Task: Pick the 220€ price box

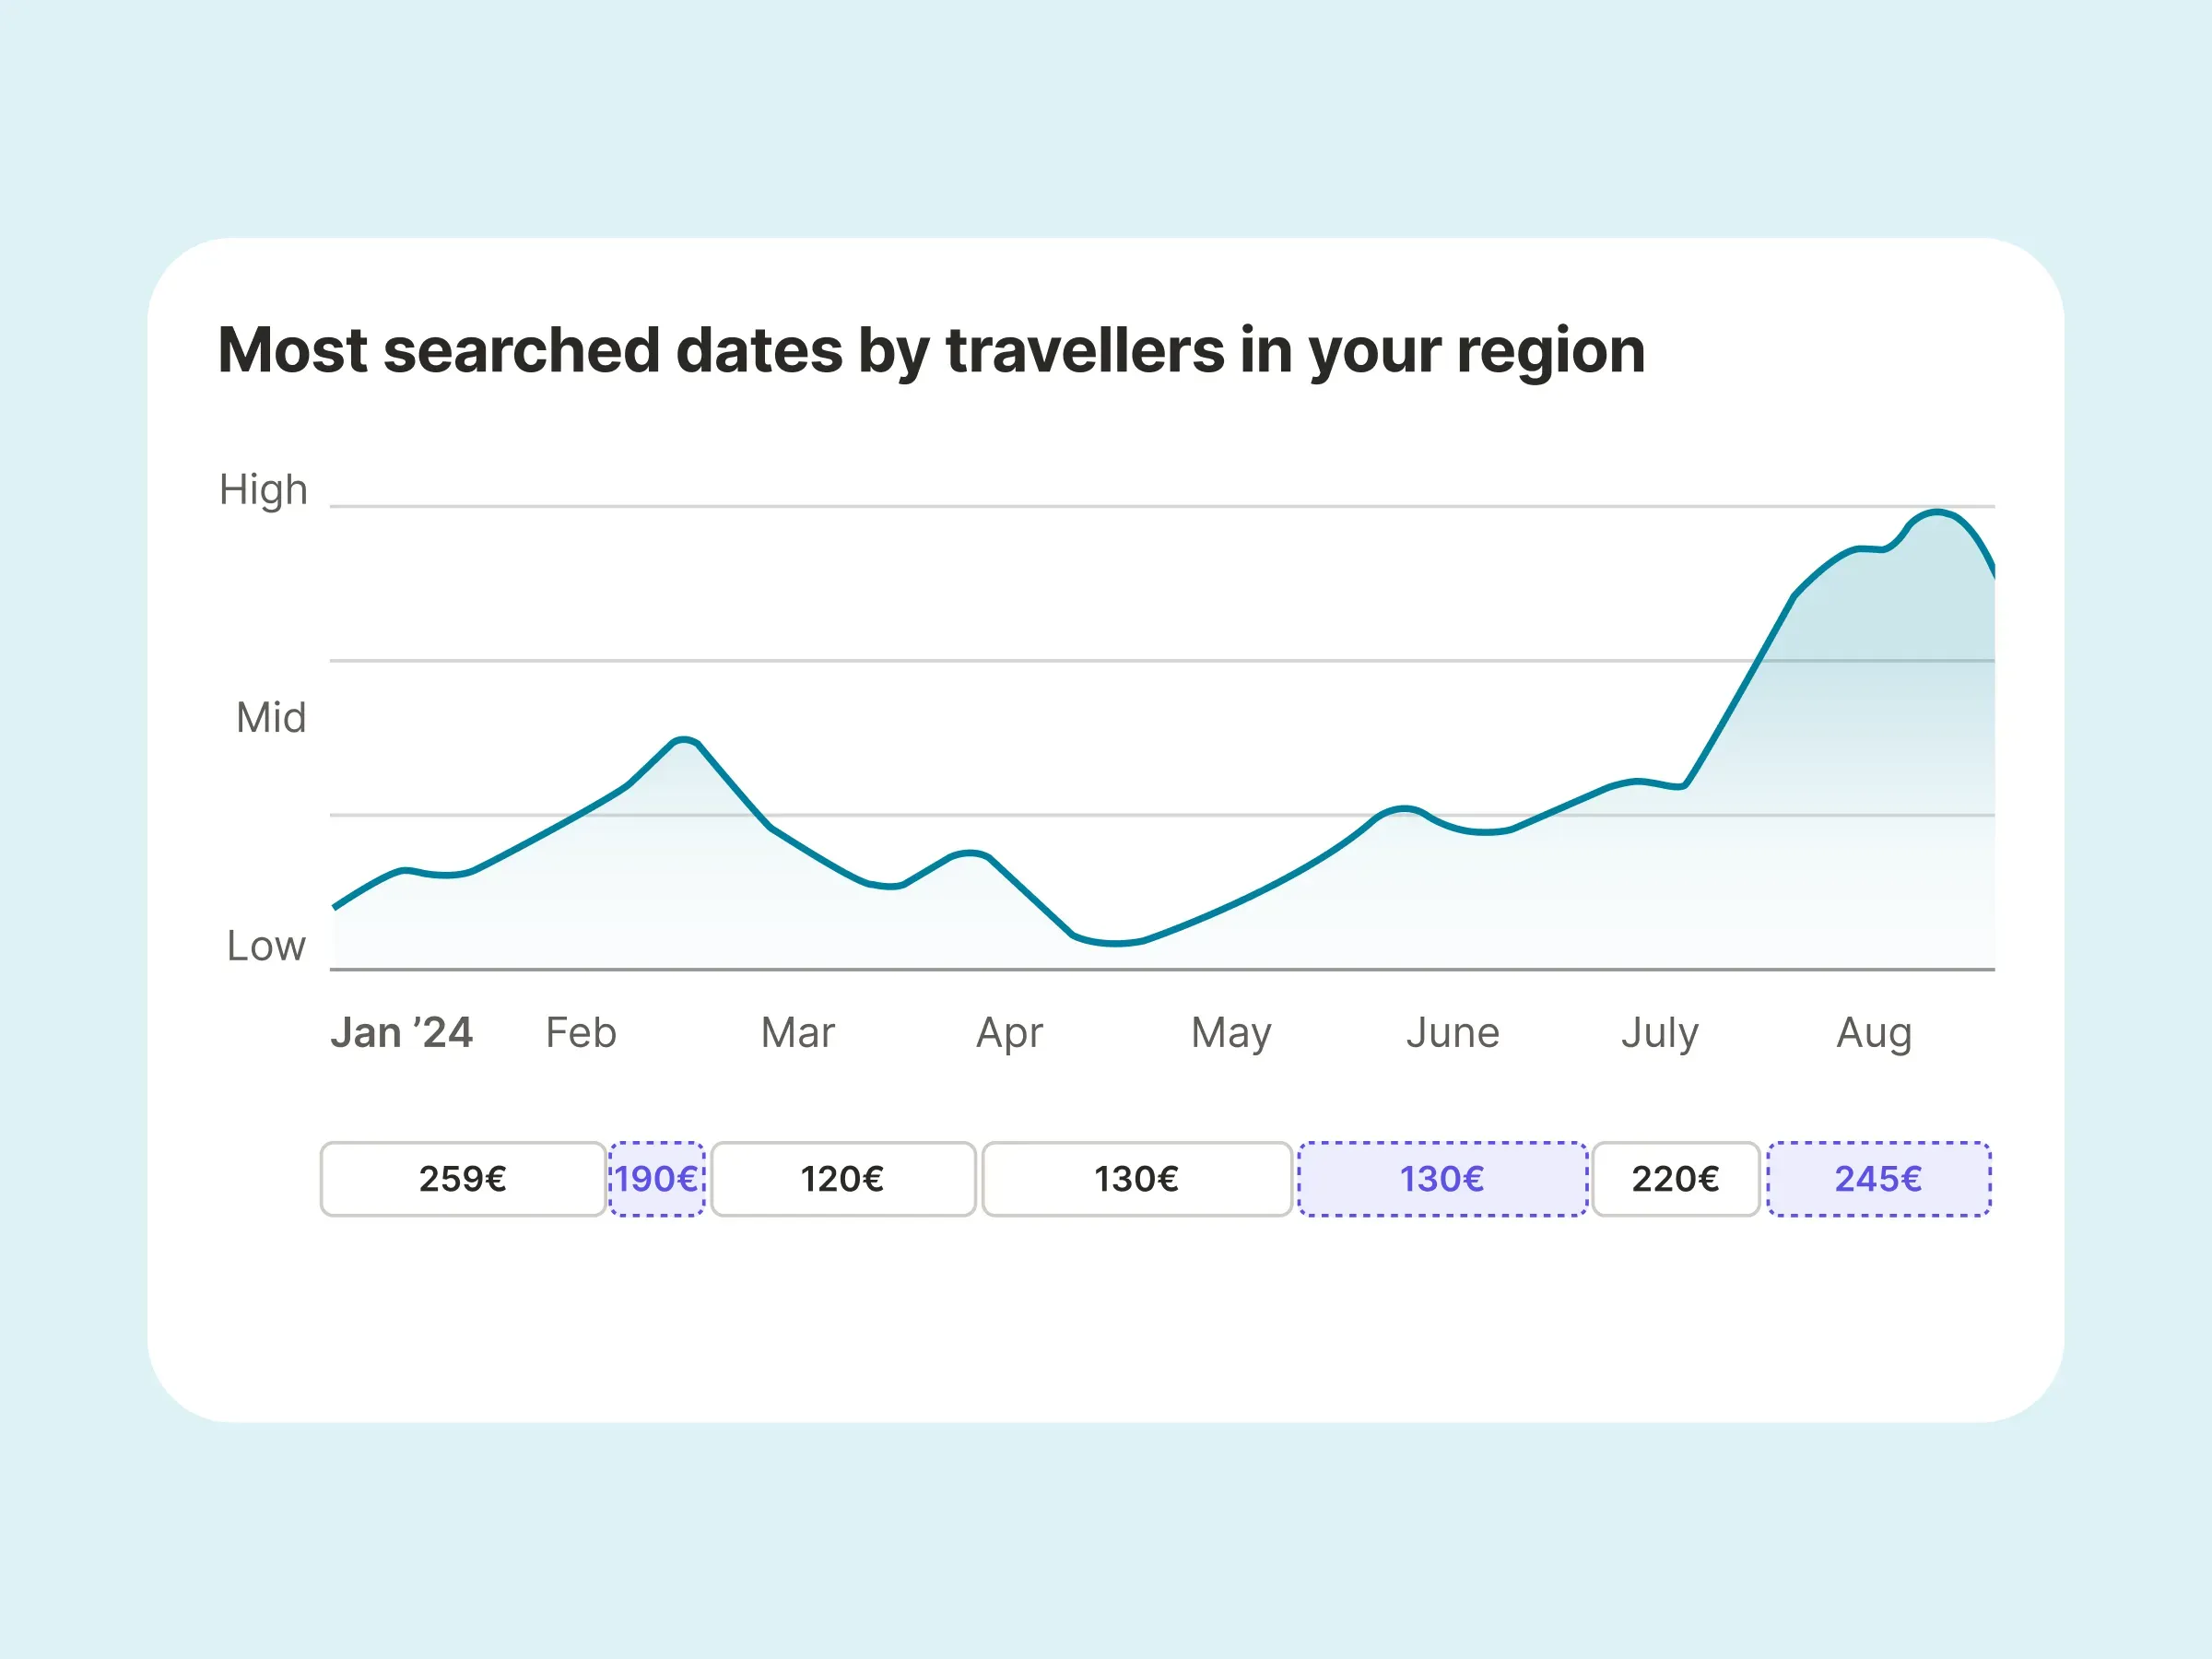Action: [x=1676, y=1179]
